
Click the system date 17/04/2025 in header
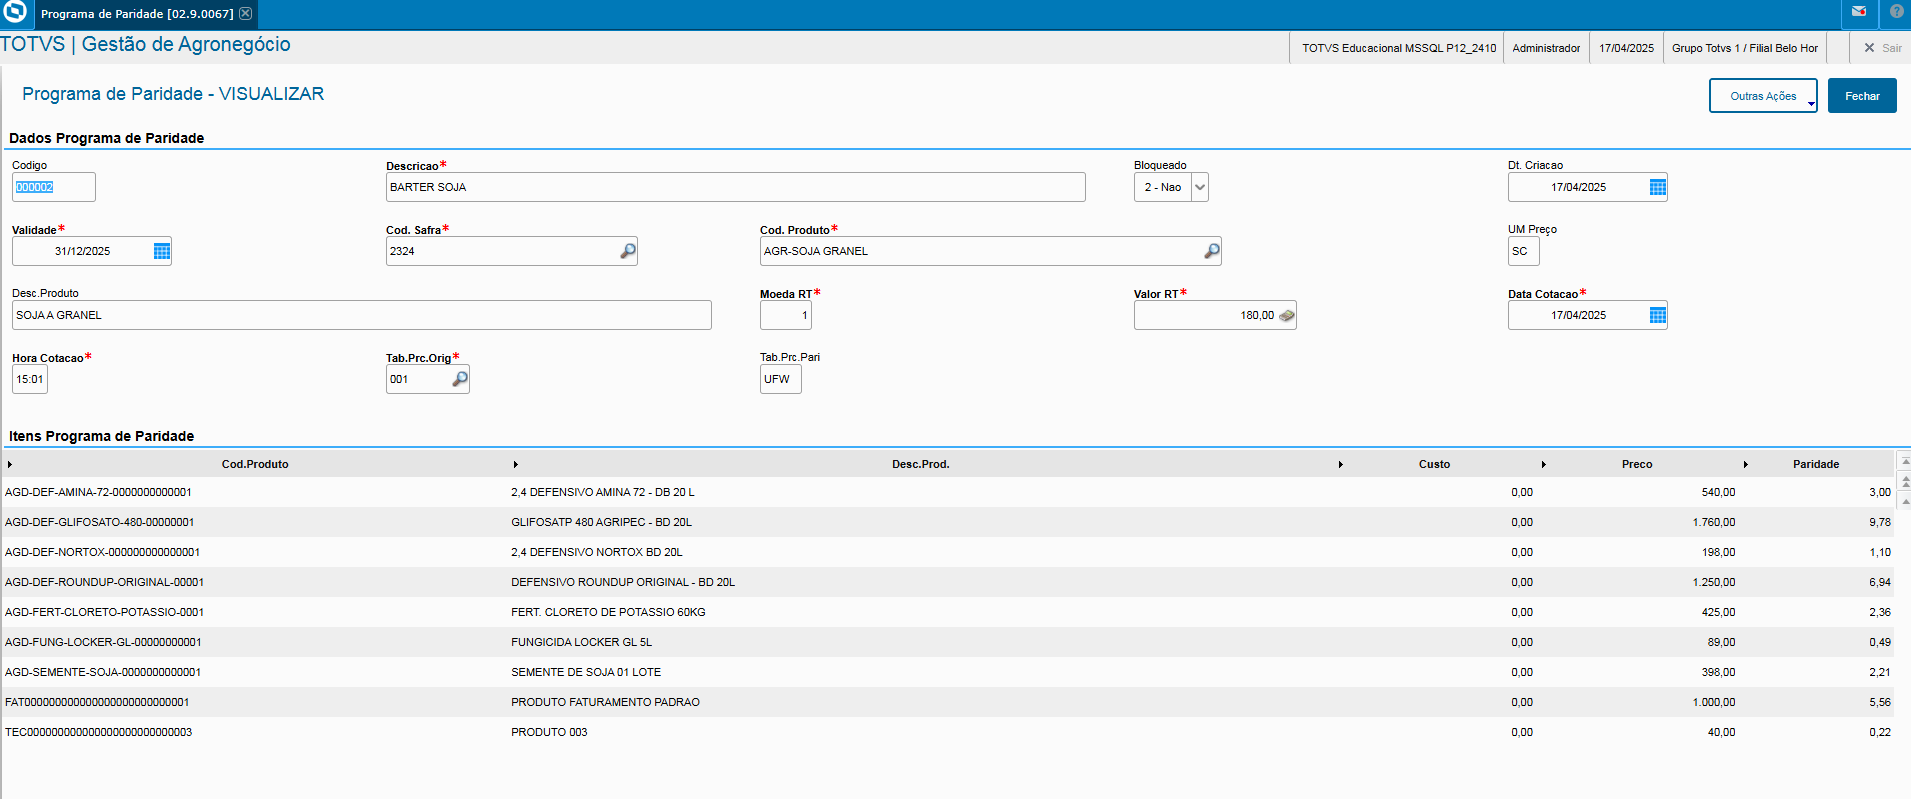pyautogui.click(x=1626, y=48)
